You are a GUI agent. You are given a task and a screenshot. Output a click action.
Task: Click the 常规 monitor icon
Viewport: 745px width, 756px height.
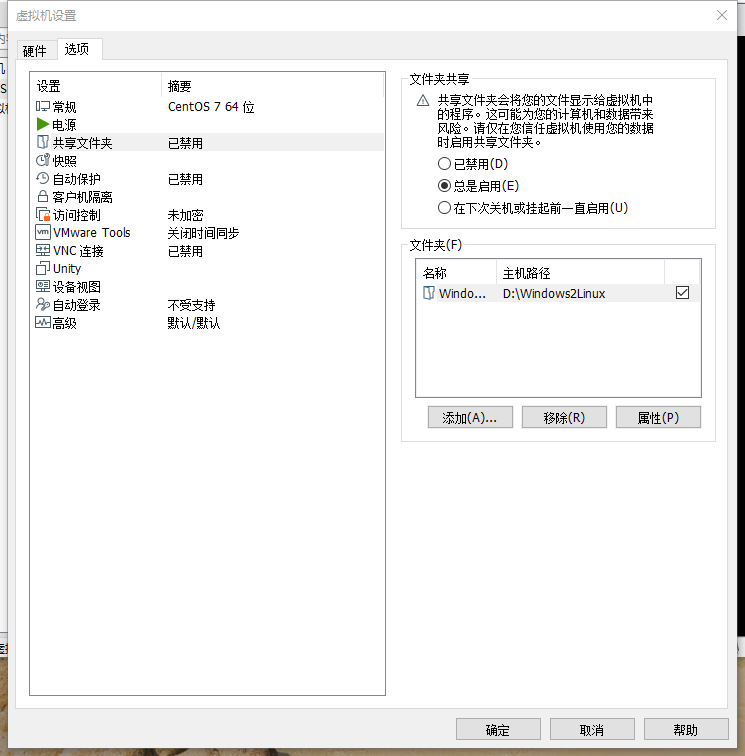(42, 107)
